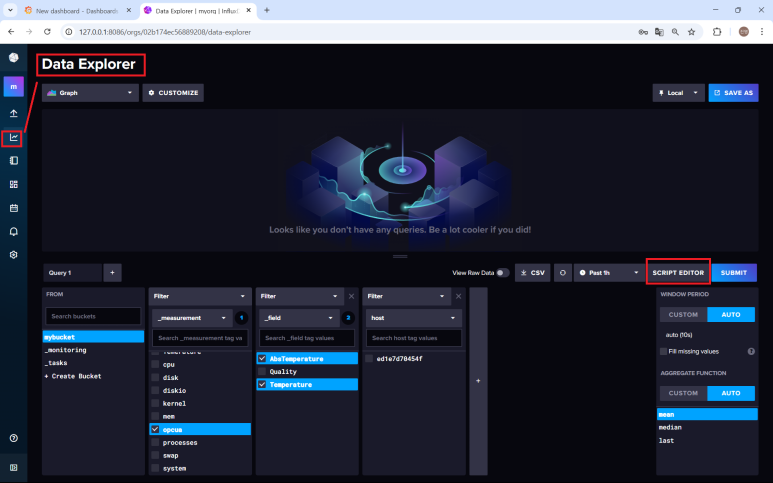The height and width of the screenshot is (483, 773).
Task: Uncheck the opcua measurement
Action: (x=155, y=429)
